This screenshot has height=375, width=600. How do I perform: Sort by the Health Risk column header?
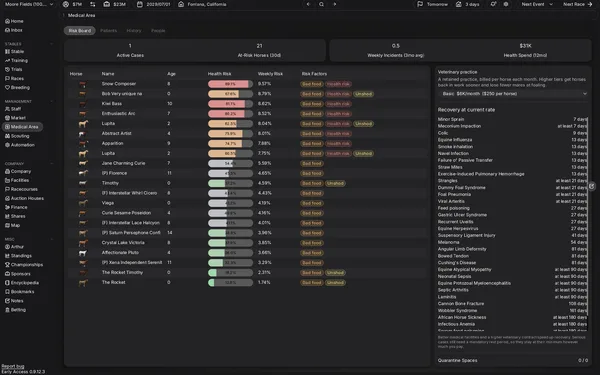[219, 74]
